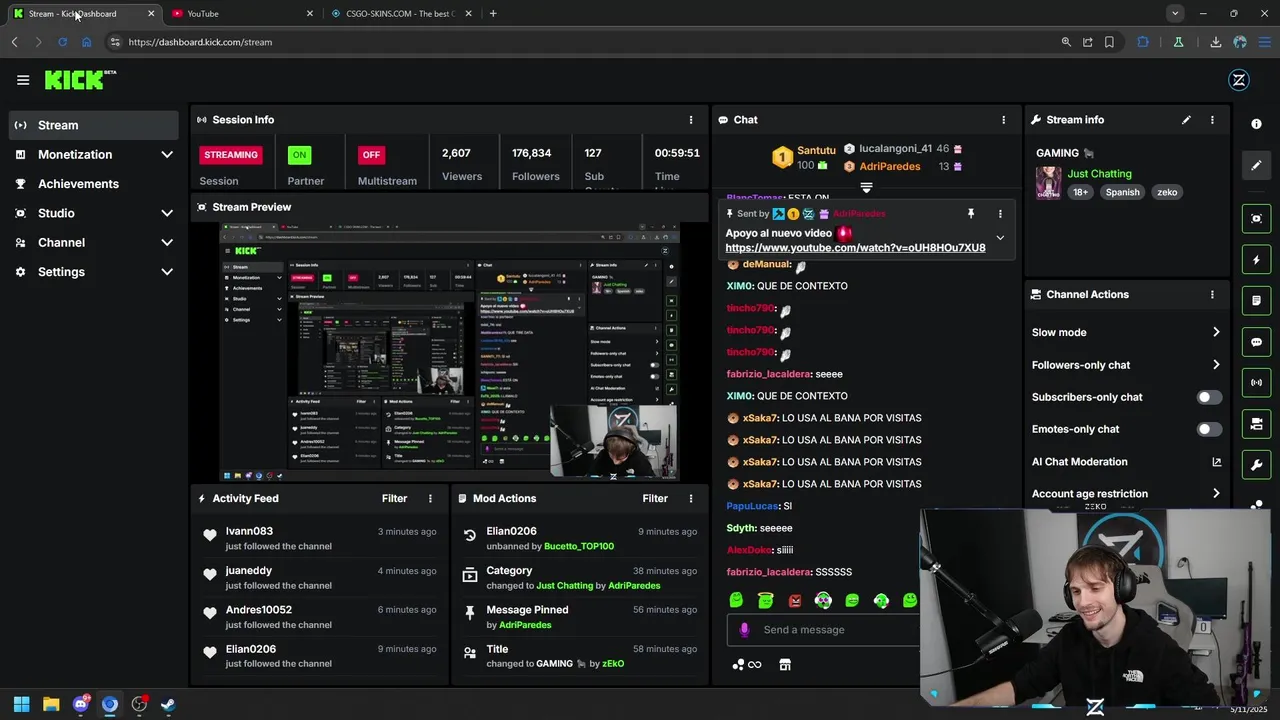Screen dimensions: 1280x720
Task: Reload the page in browser toolbar
Action: [62, 42]
